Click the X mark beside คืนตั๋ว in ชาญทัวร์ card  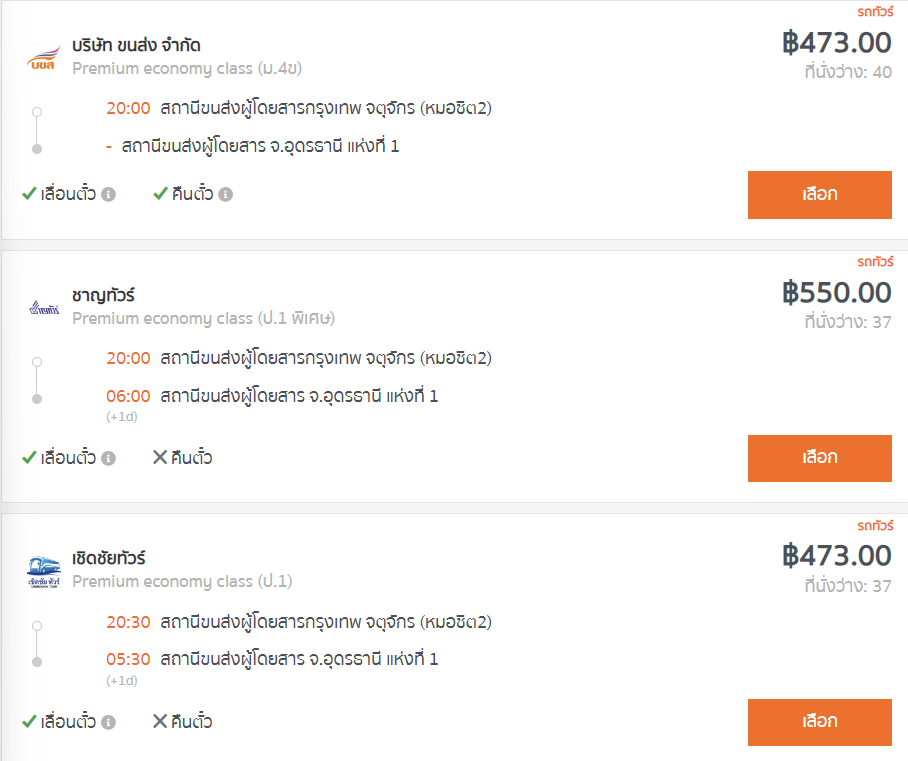coord(160,457)
